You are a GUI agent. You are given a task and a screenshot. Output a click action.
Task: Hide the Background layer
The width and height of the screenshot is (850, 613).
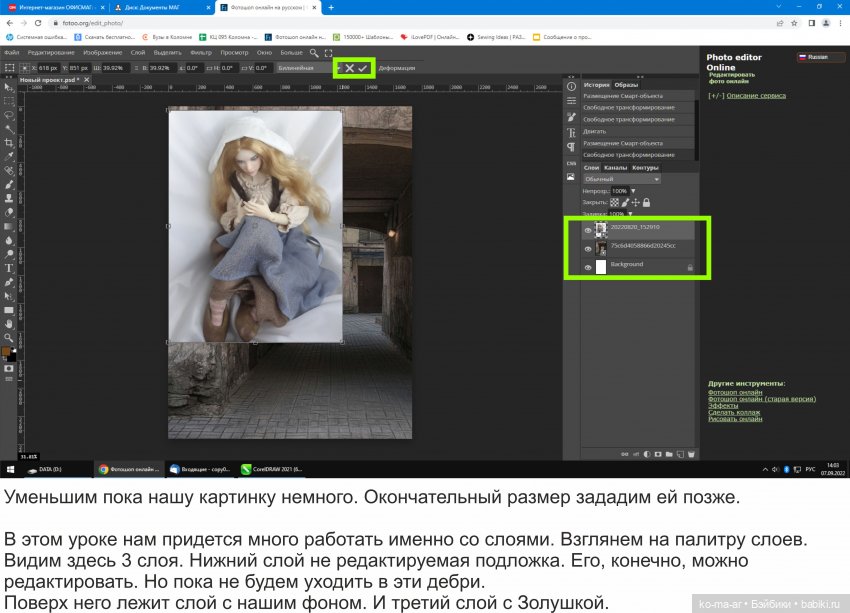pos(588,268)
